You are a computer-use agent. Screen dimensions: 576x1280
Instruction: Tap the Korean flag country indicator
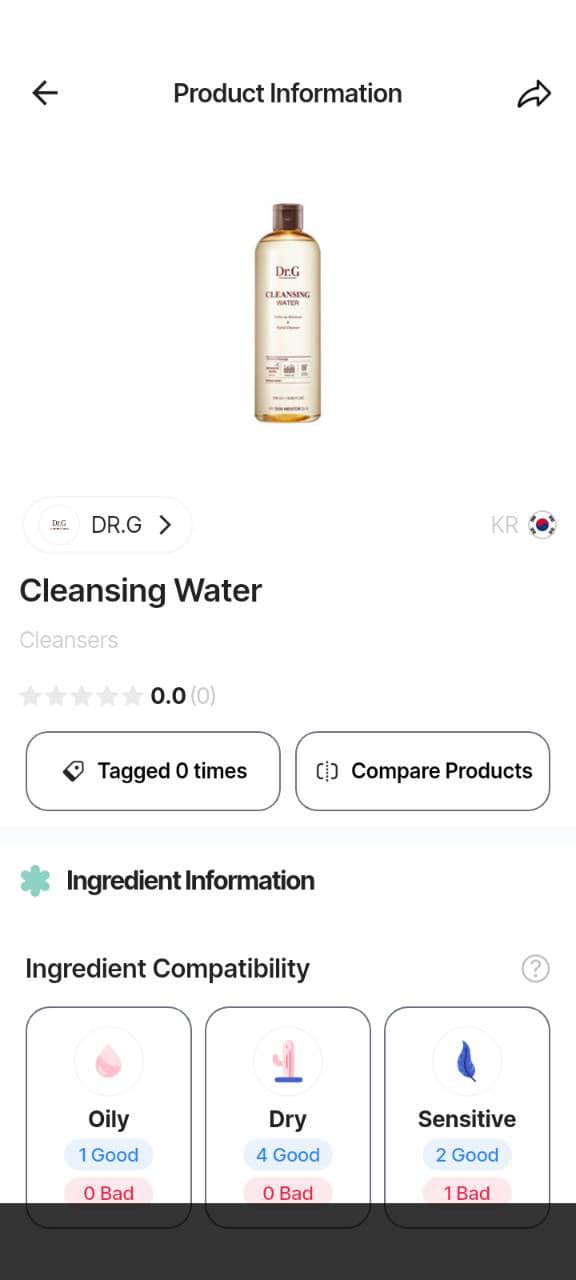tap(541, 524)
